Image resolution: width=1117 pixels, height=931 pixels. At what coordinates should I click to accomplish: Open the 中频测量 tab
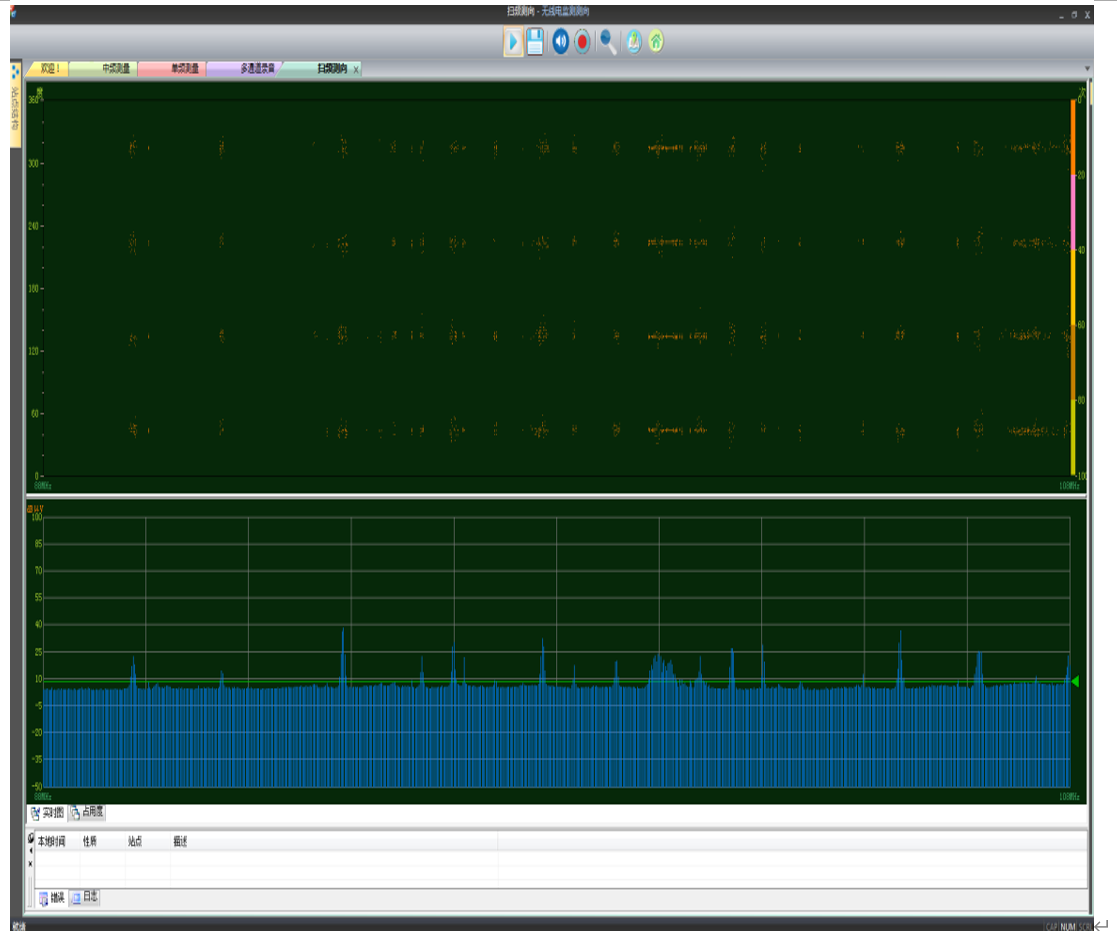[x=113, y=69]
